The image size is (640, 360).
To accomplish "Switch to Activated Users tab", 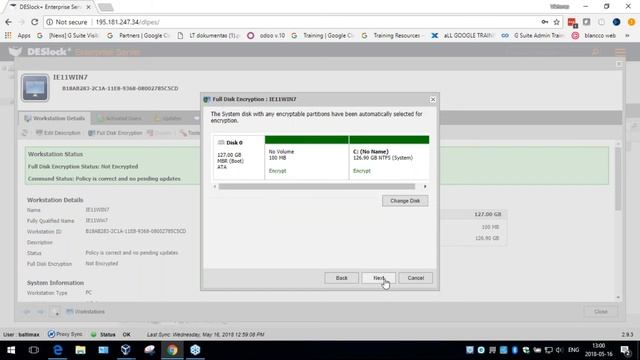I will pos(119,118).
